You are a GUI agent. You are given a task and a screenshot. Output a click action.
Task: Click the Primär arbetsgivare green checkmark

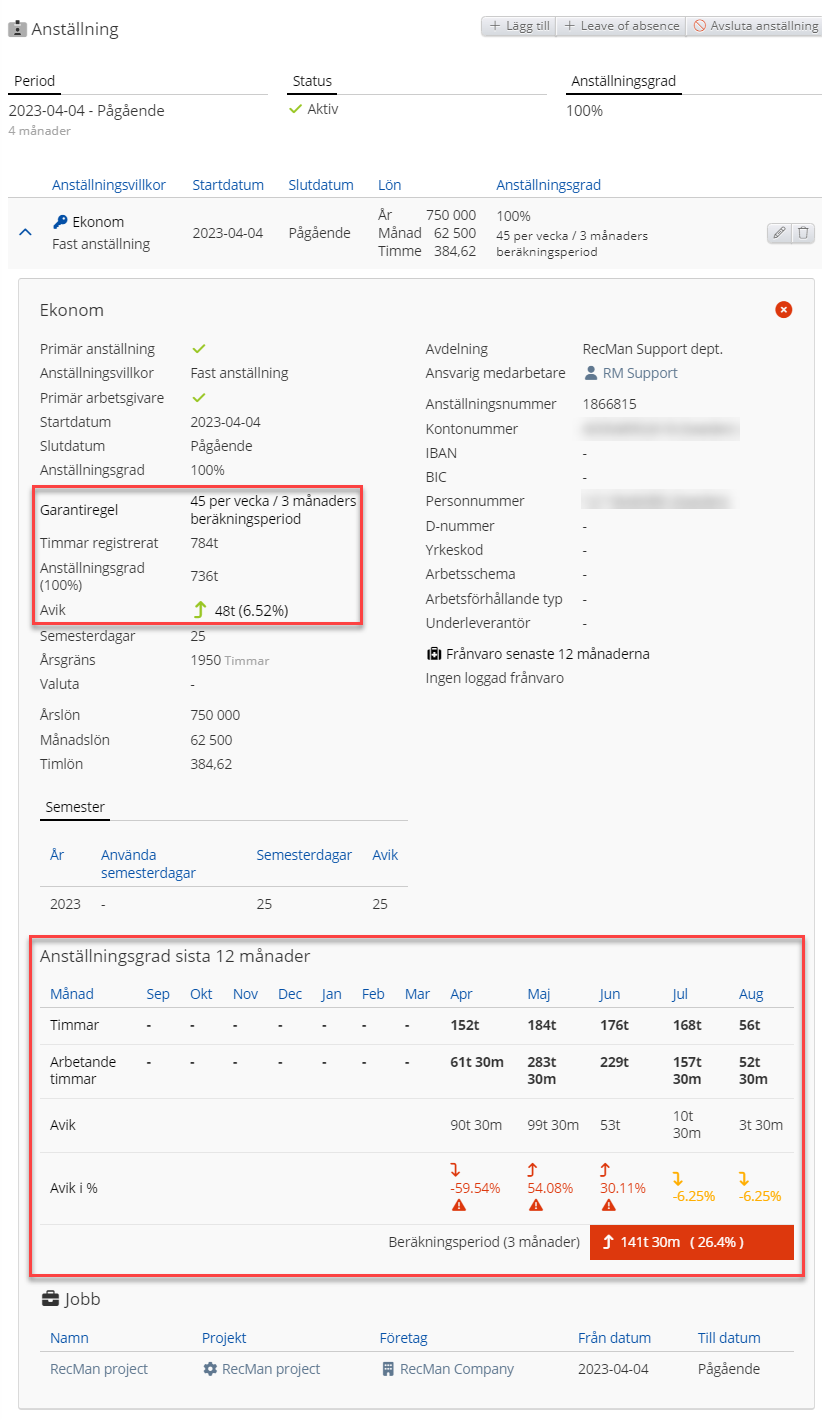pyautogui.click(x=198, y=397)
